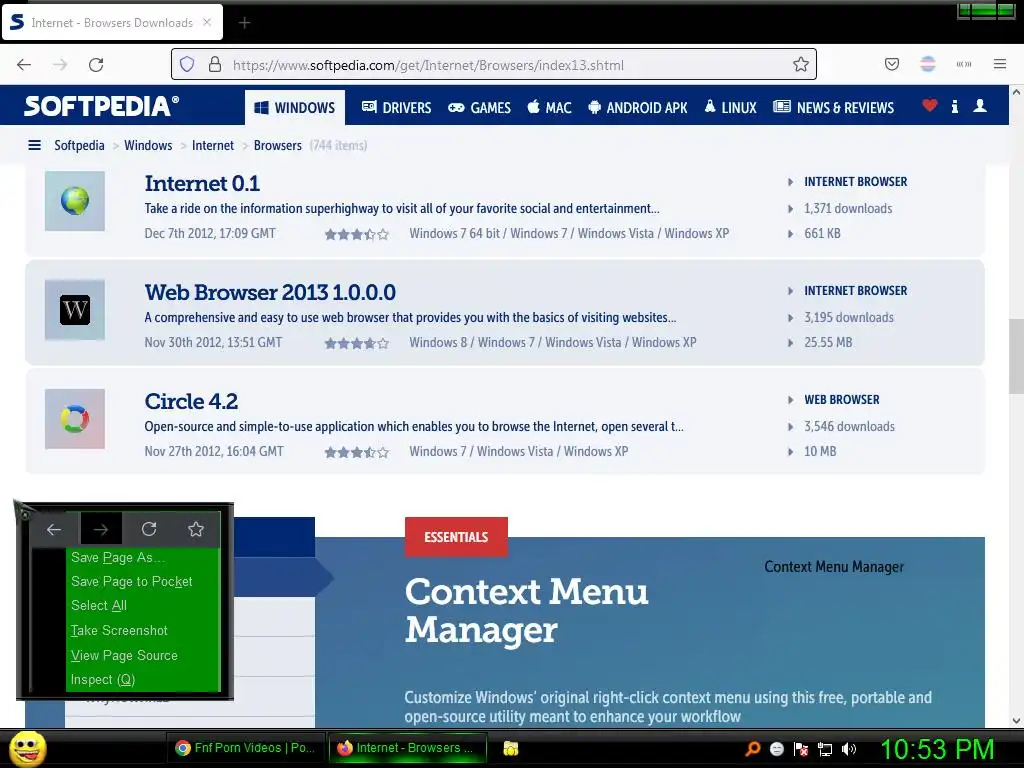This screenshot has width=1024, height=768.
Task: Open the Softpedia user account icon
Action: (x=980, y=106)
